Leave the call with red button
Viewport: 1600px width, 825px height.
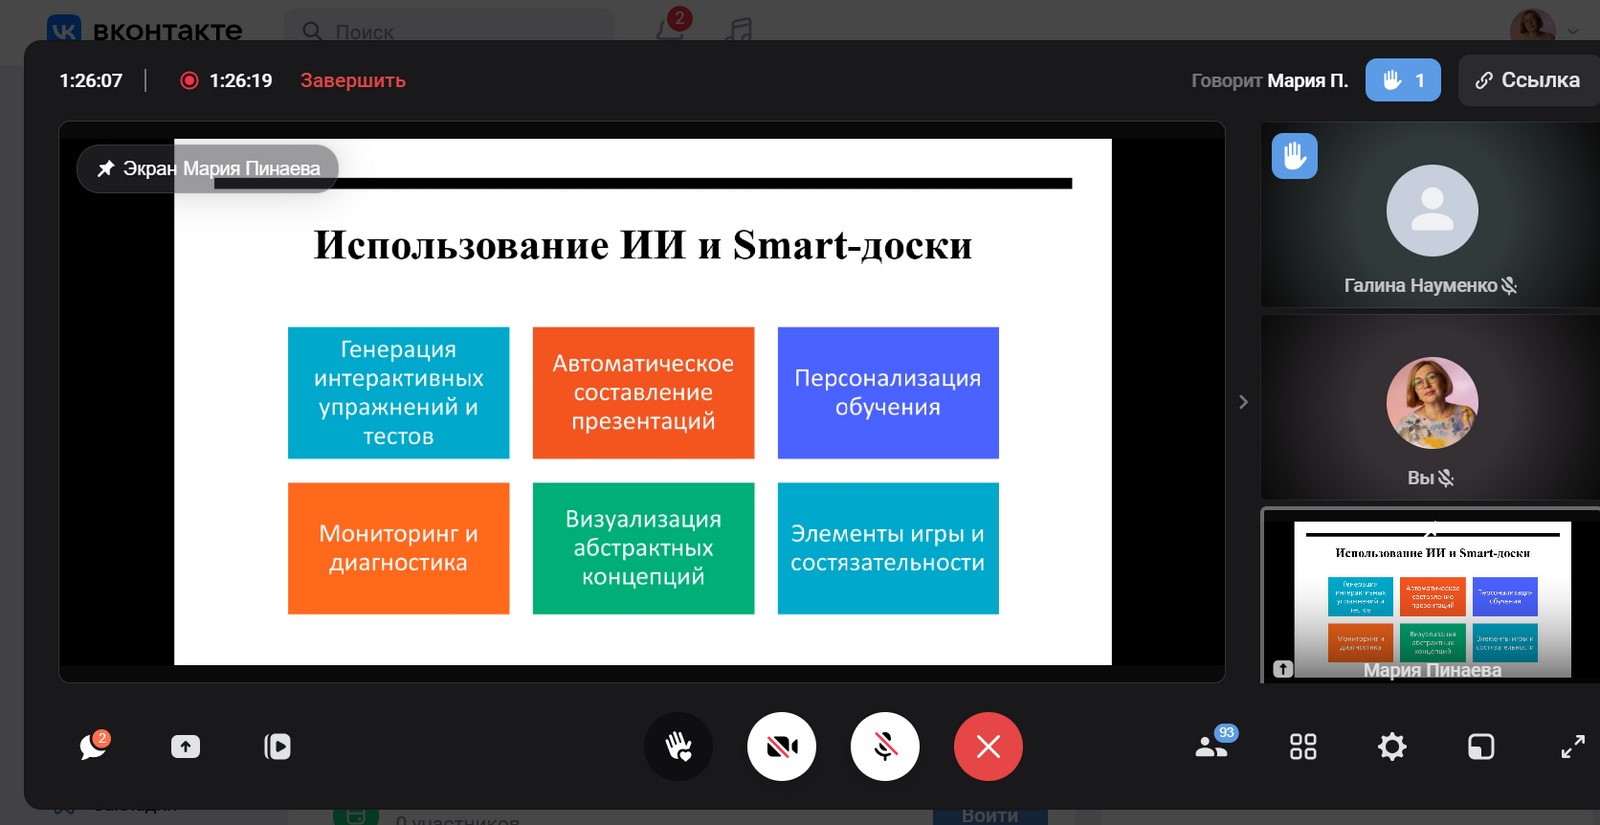[x=988, y=746]
